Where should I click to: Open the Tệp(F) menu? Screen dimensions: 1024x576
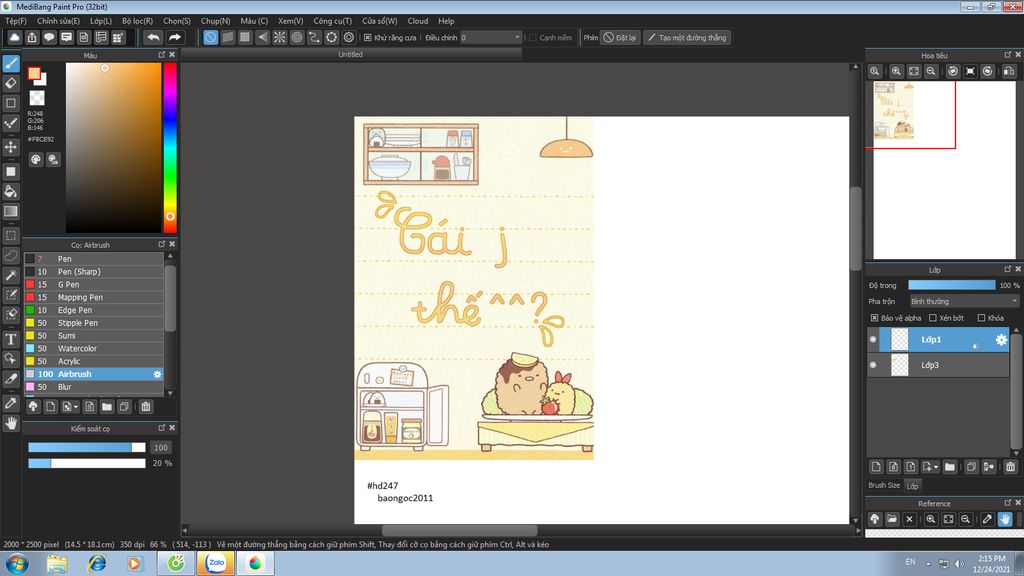point(16,21)
